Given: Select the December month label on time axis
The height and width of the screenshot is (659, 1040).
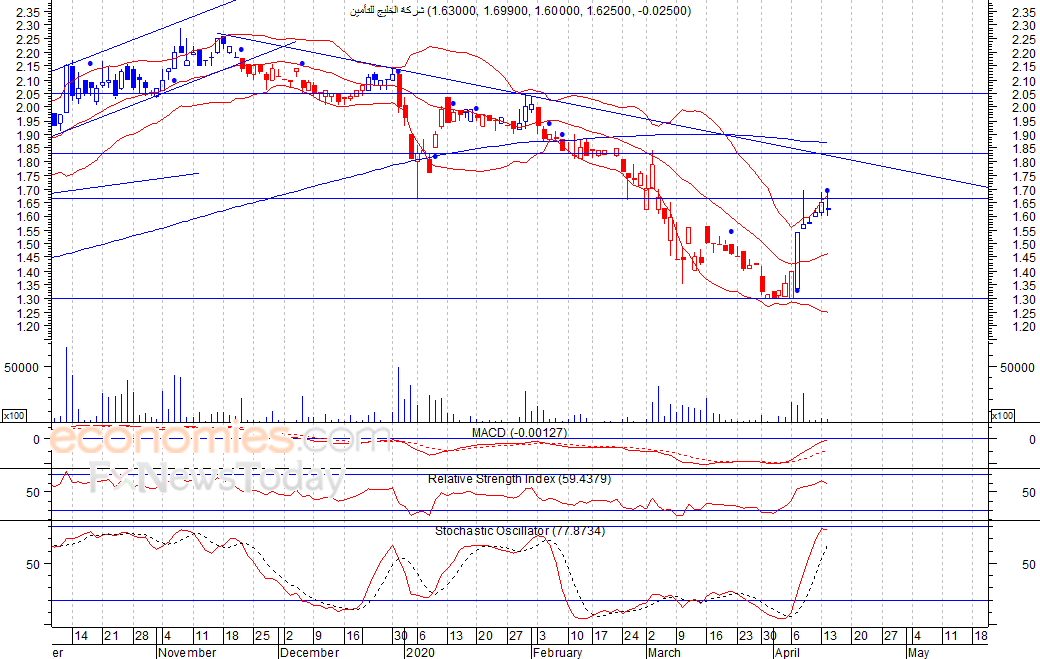Looking at the screenshot, I should 310,652.
